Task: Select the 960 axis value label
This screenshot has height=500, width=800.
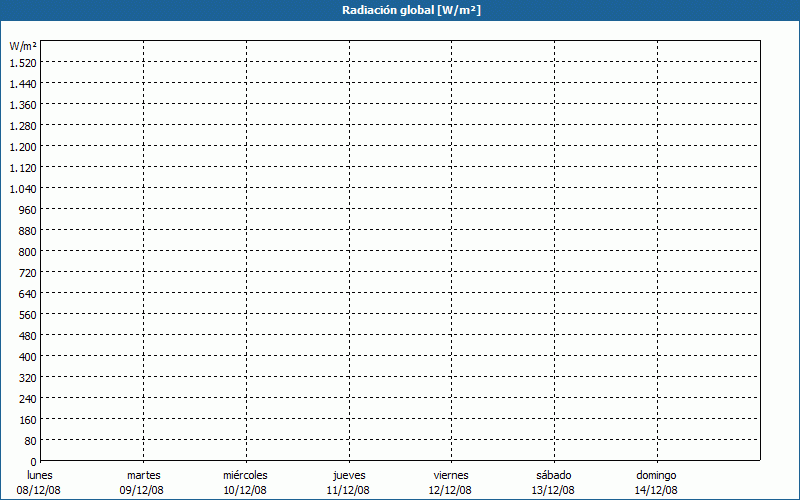Action: [26, 210]
